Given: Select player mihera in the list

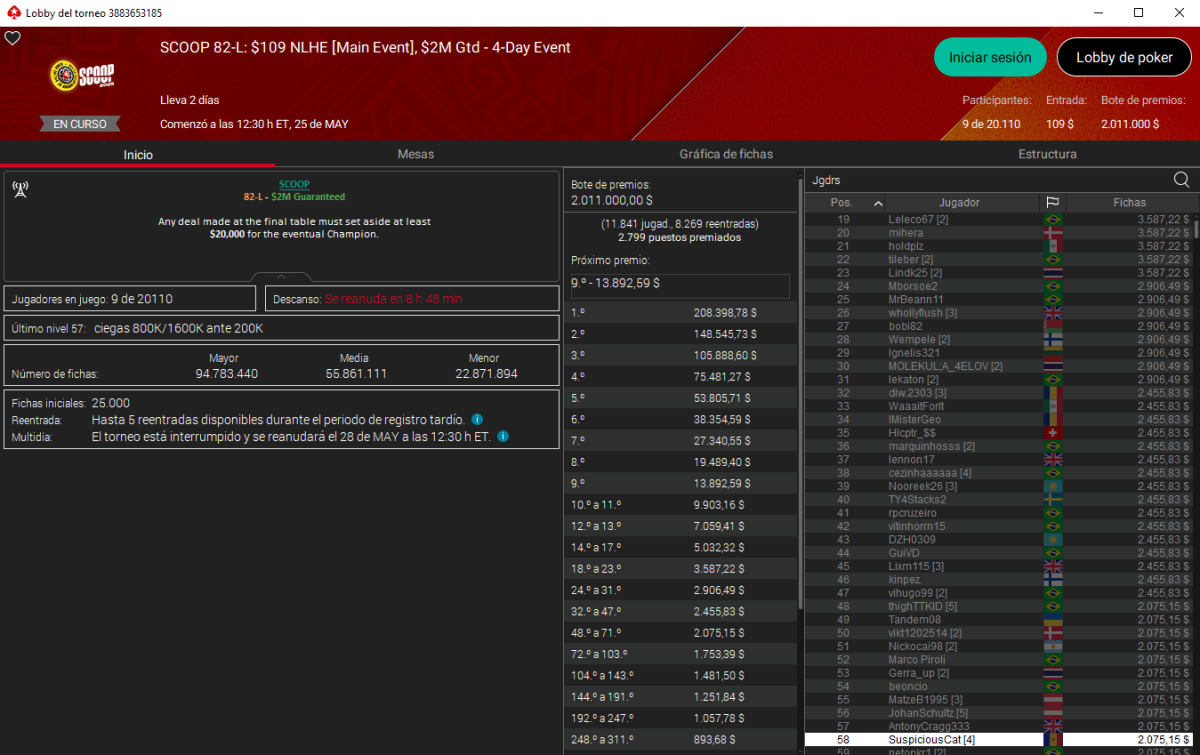Looking at the screenshot, I should (998, 232).
